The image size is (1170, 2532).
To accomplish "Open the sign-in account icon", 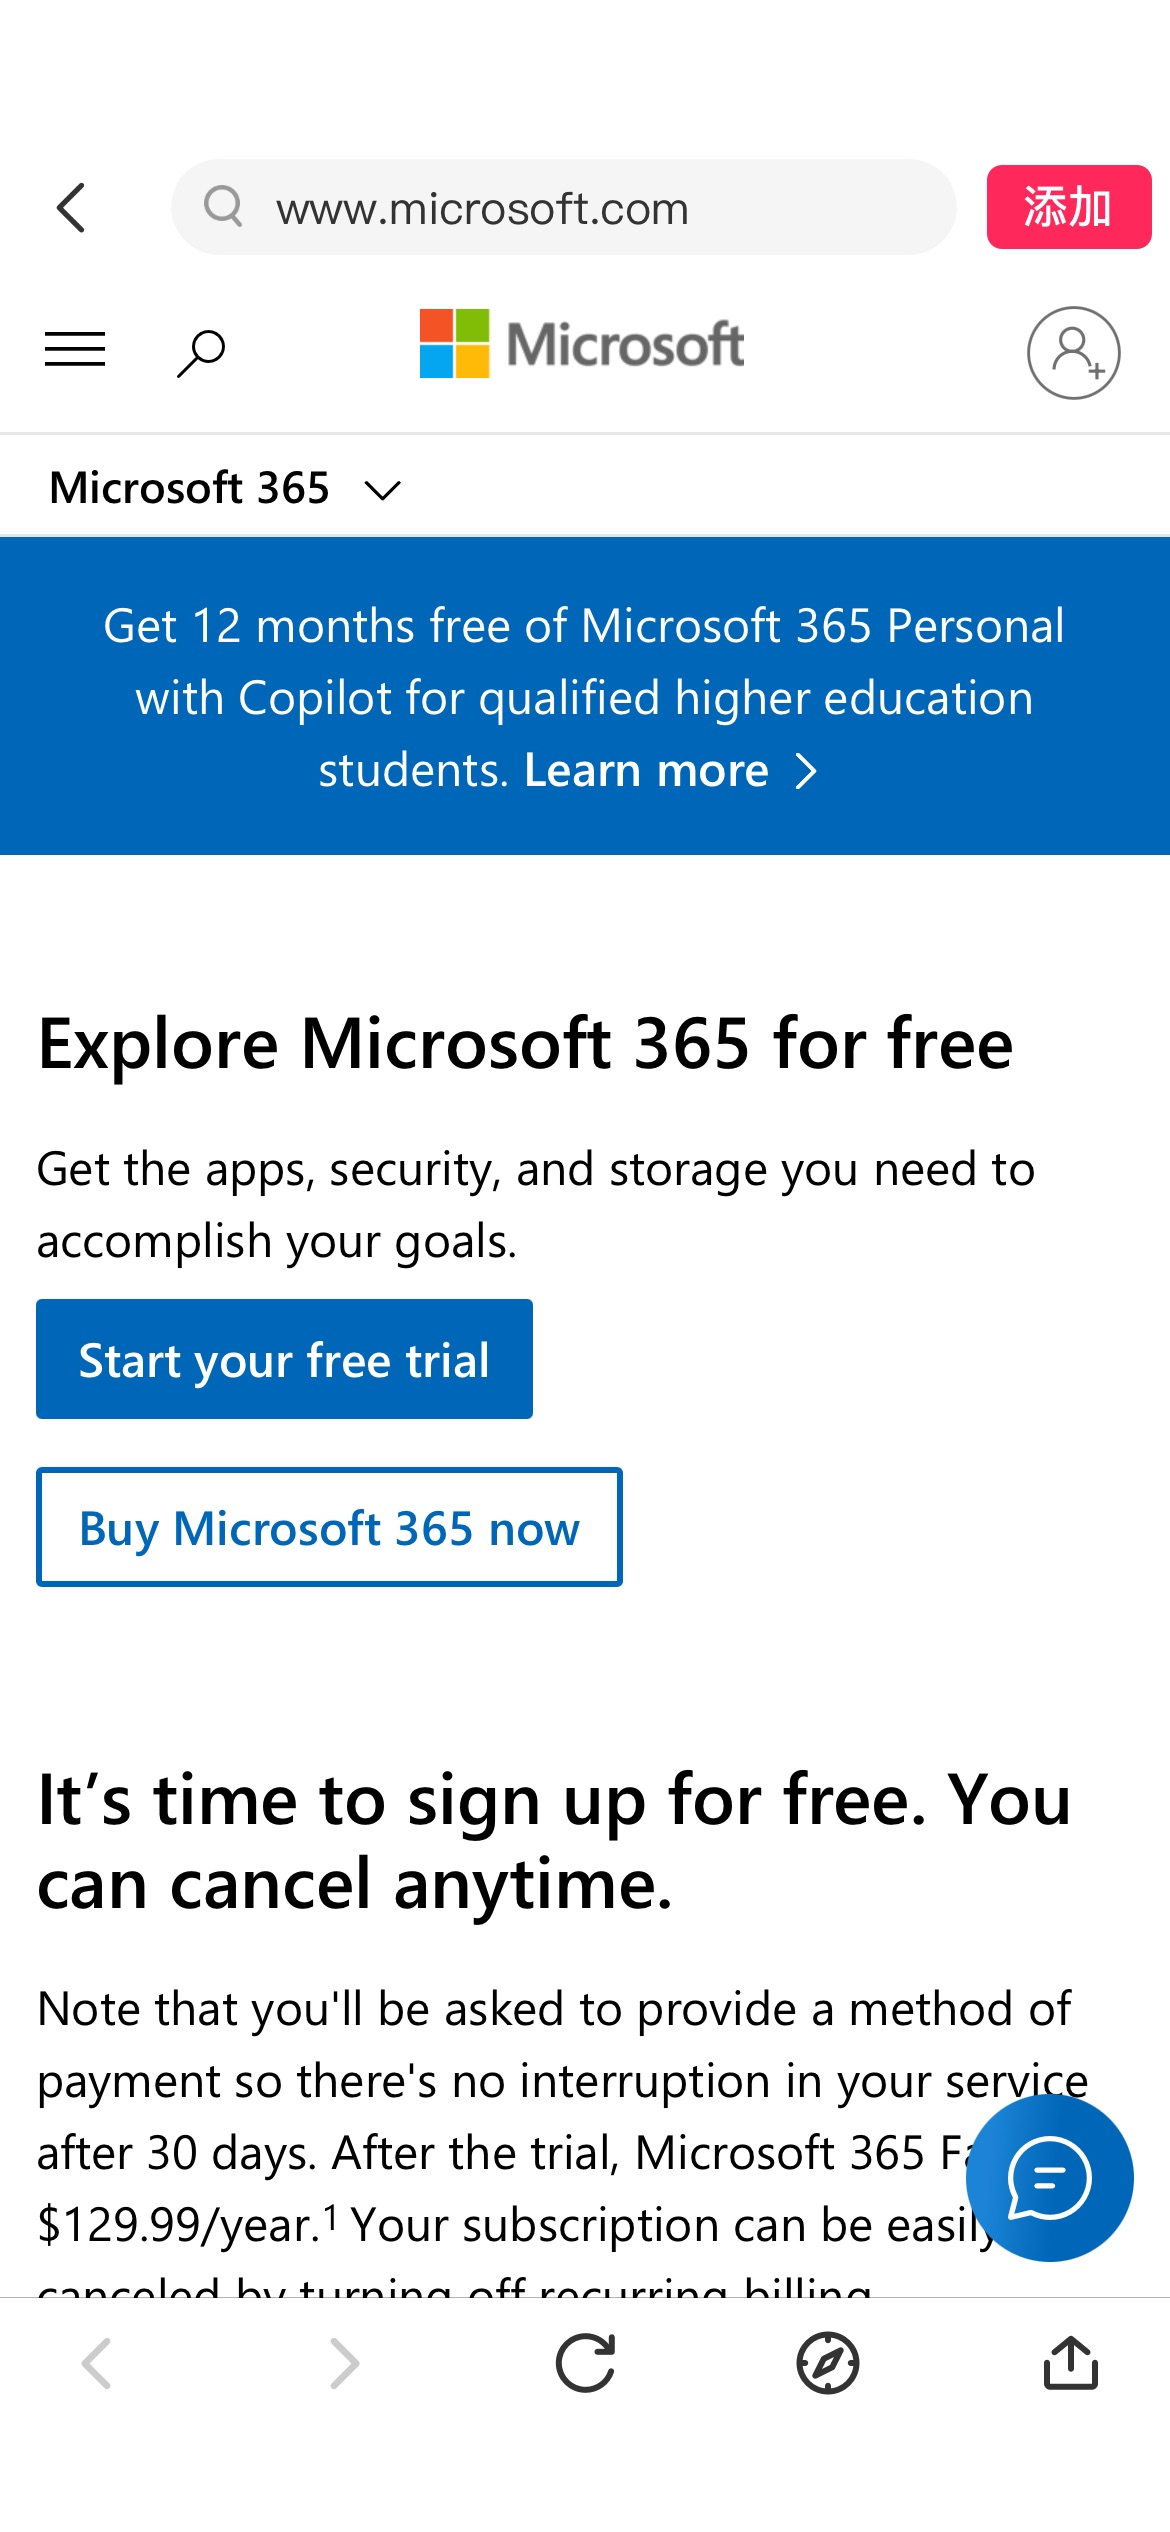I will (1072, 351).
